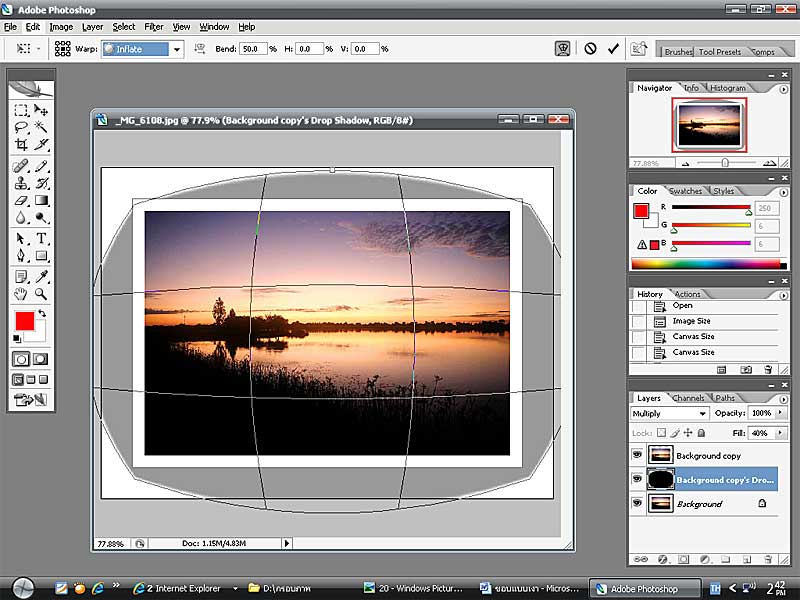800x600 pixels.
Task: Switch to Quick Mask mode
Action: tap(40, 359)
